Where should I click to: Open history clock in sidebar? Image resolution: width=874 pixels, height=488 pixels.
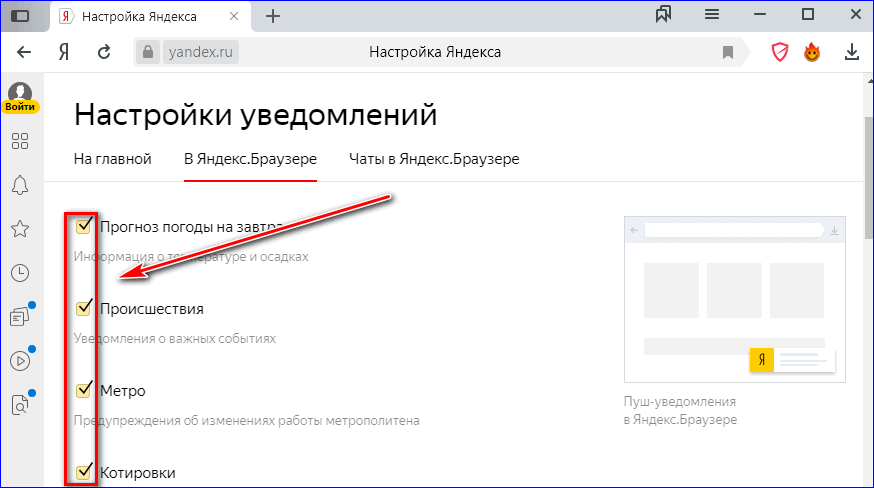(x=20, y=273)
